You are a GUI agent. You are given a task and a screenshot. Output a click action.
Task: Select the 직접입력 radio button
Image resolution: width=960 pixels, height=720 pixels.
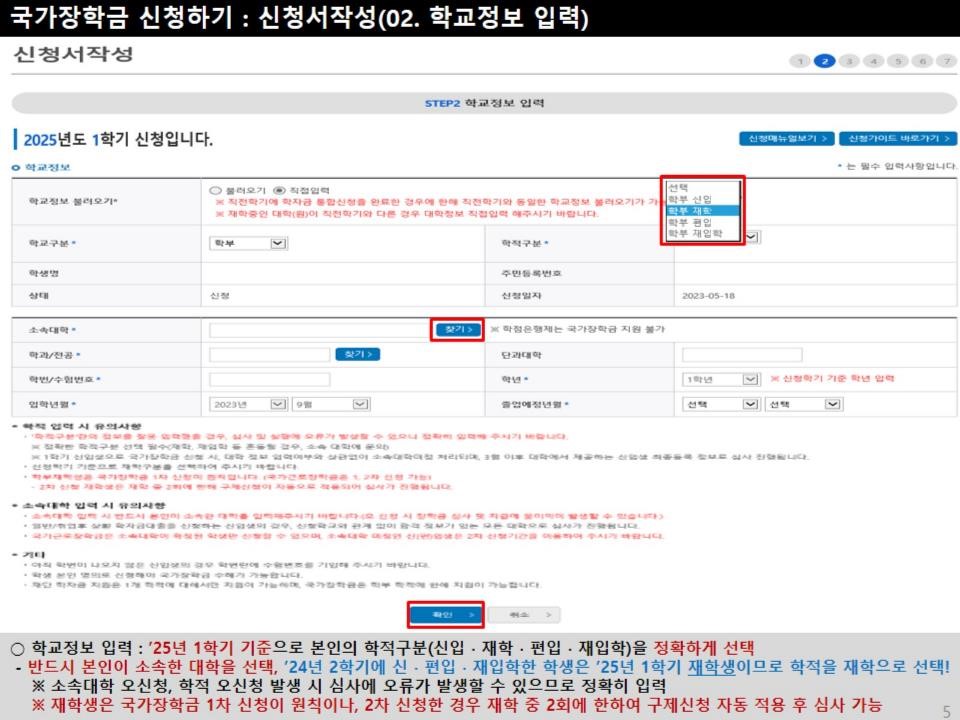[x=280, y=189]
